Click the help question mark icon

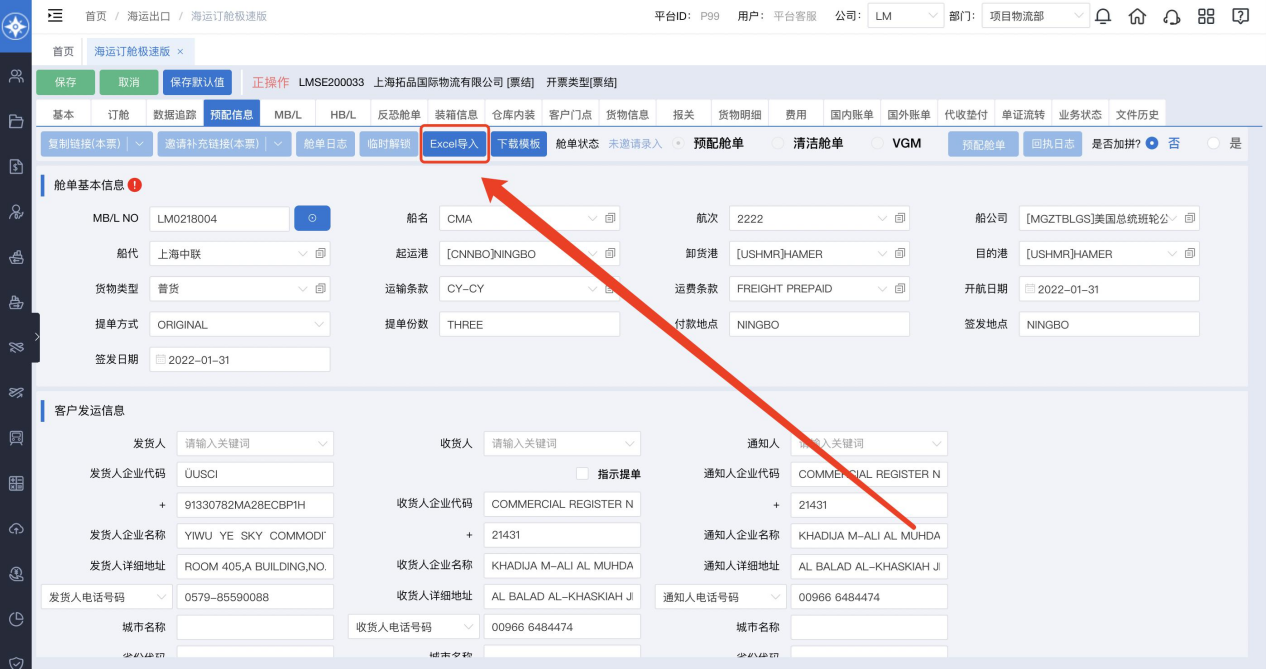1241,16
